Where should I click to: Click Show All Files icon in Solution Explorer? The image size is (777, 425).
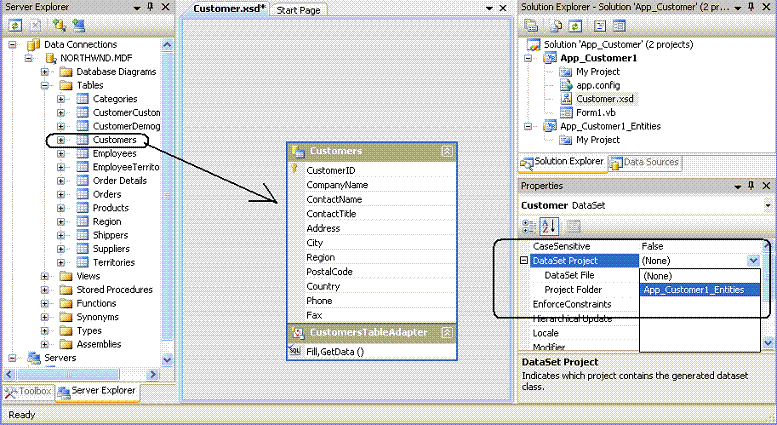[556, 26]
